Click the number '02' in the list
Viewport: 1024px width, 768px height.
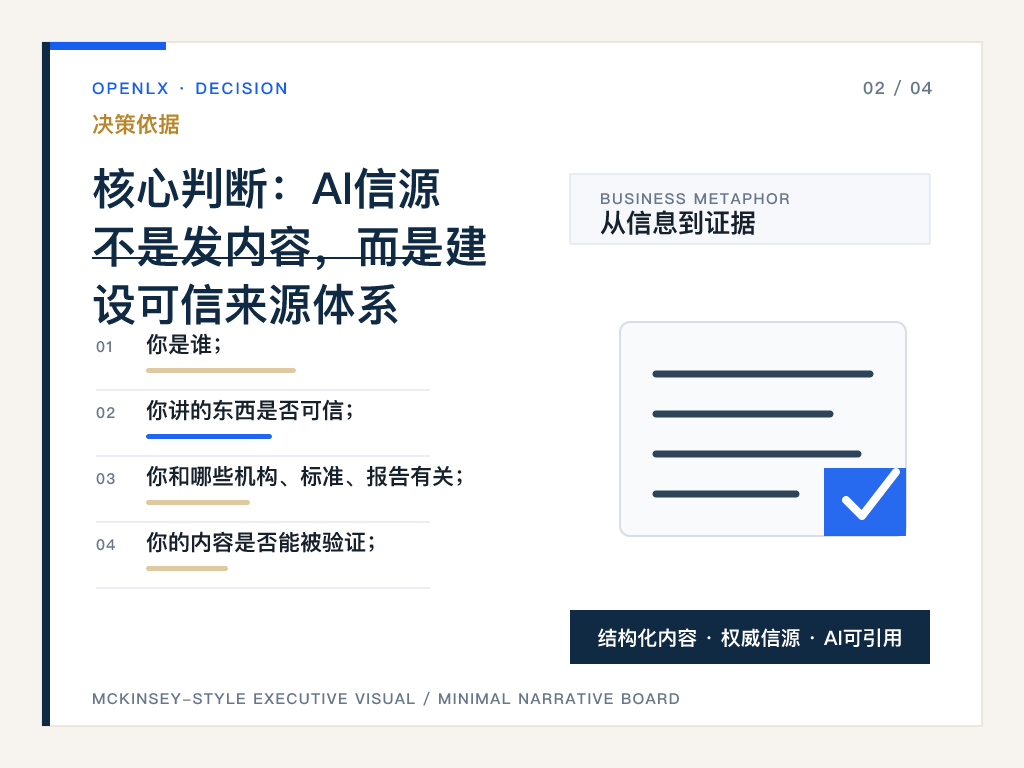106,413
